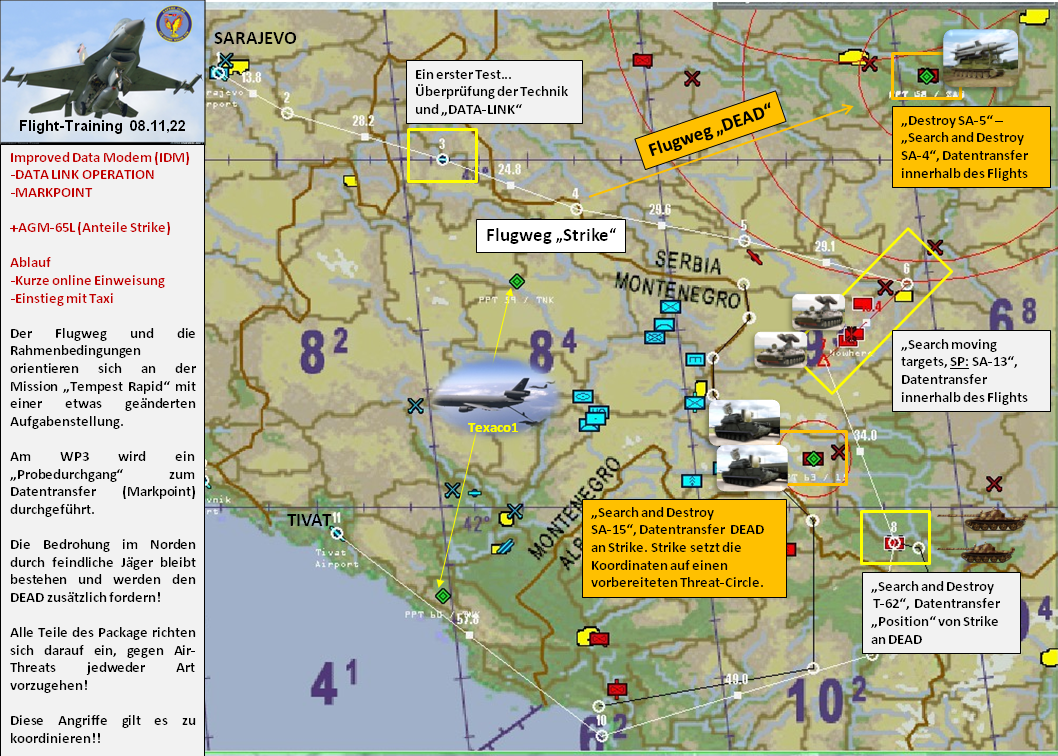Select the small blue aircraft icon near 42°
This screenshot has height=756, width=1058.
[474, 493]
